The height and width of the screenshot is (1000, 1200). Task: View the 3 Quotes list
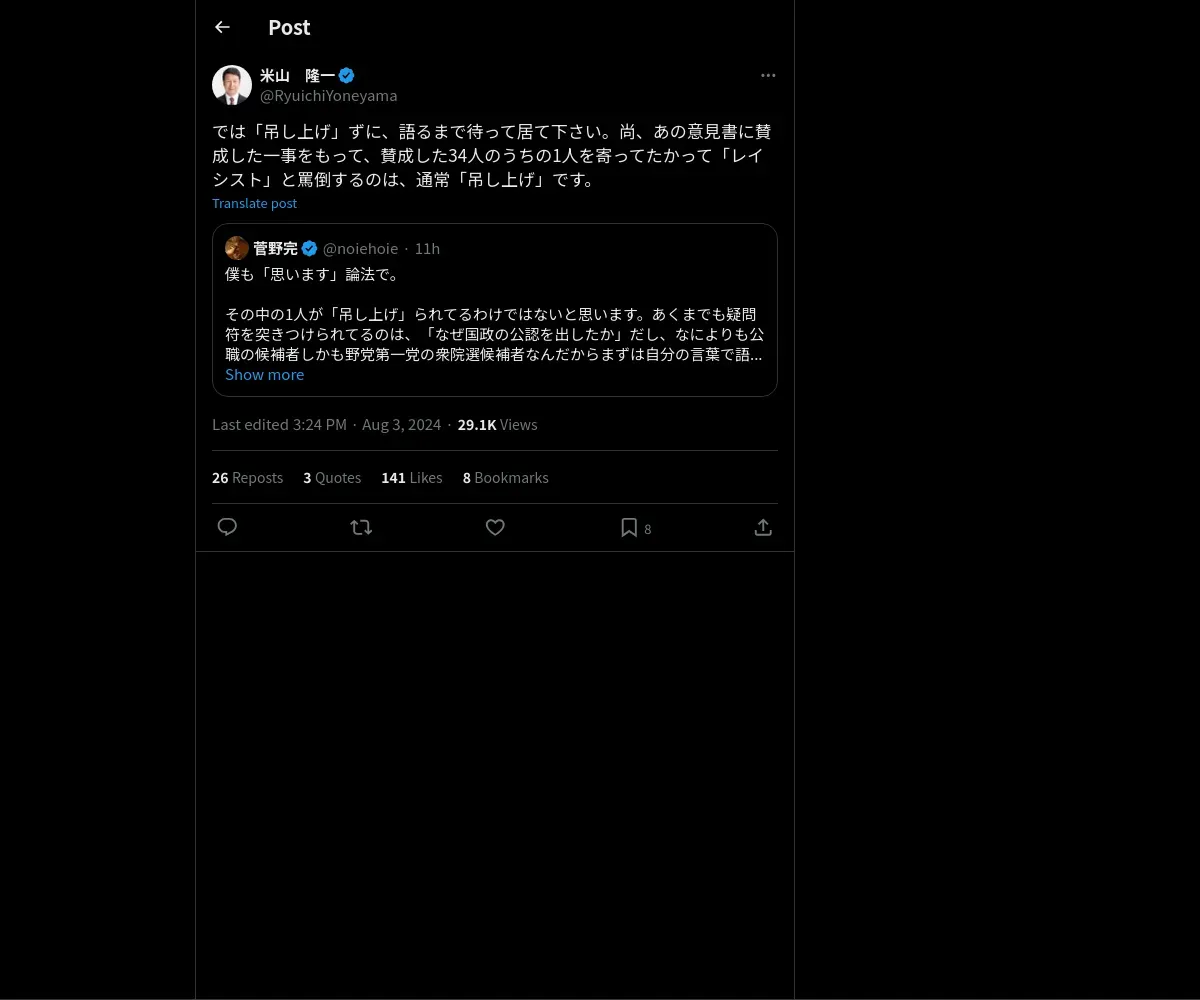point(332,478)
